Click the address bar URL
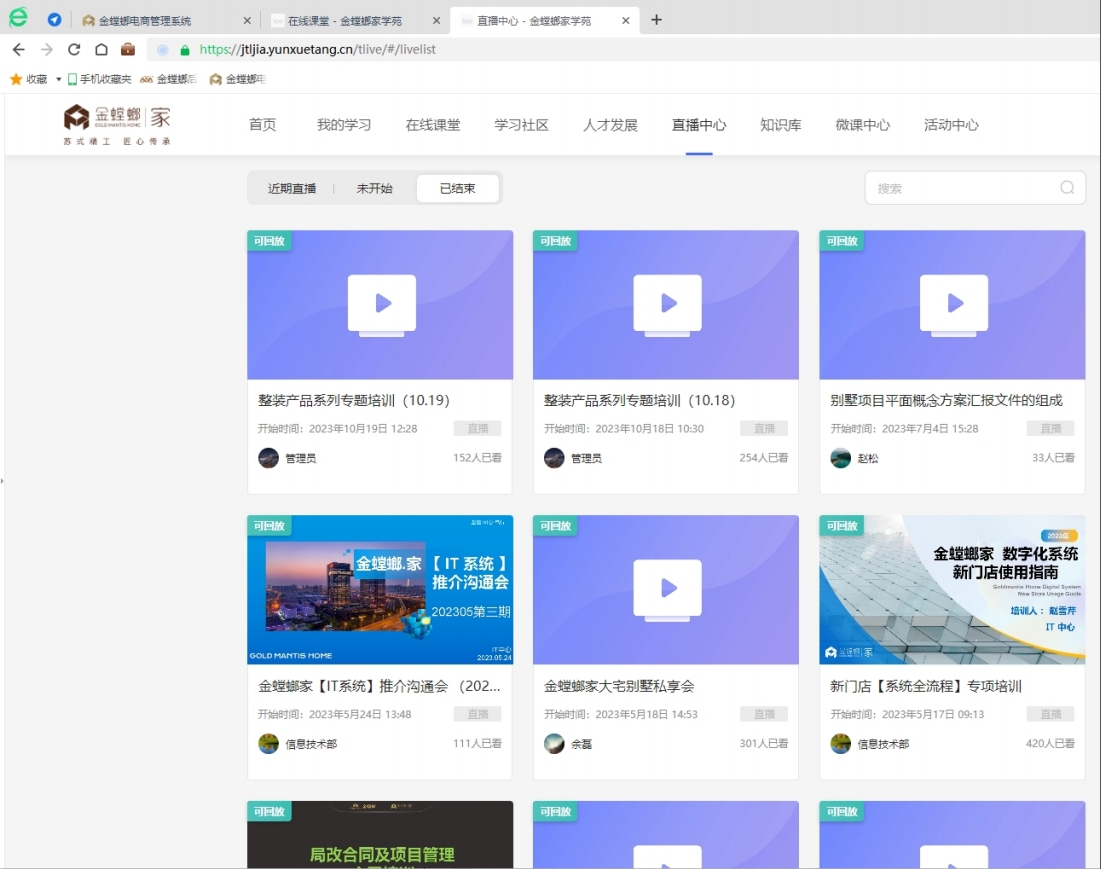The image size is (1101, 869). (317, 50)
